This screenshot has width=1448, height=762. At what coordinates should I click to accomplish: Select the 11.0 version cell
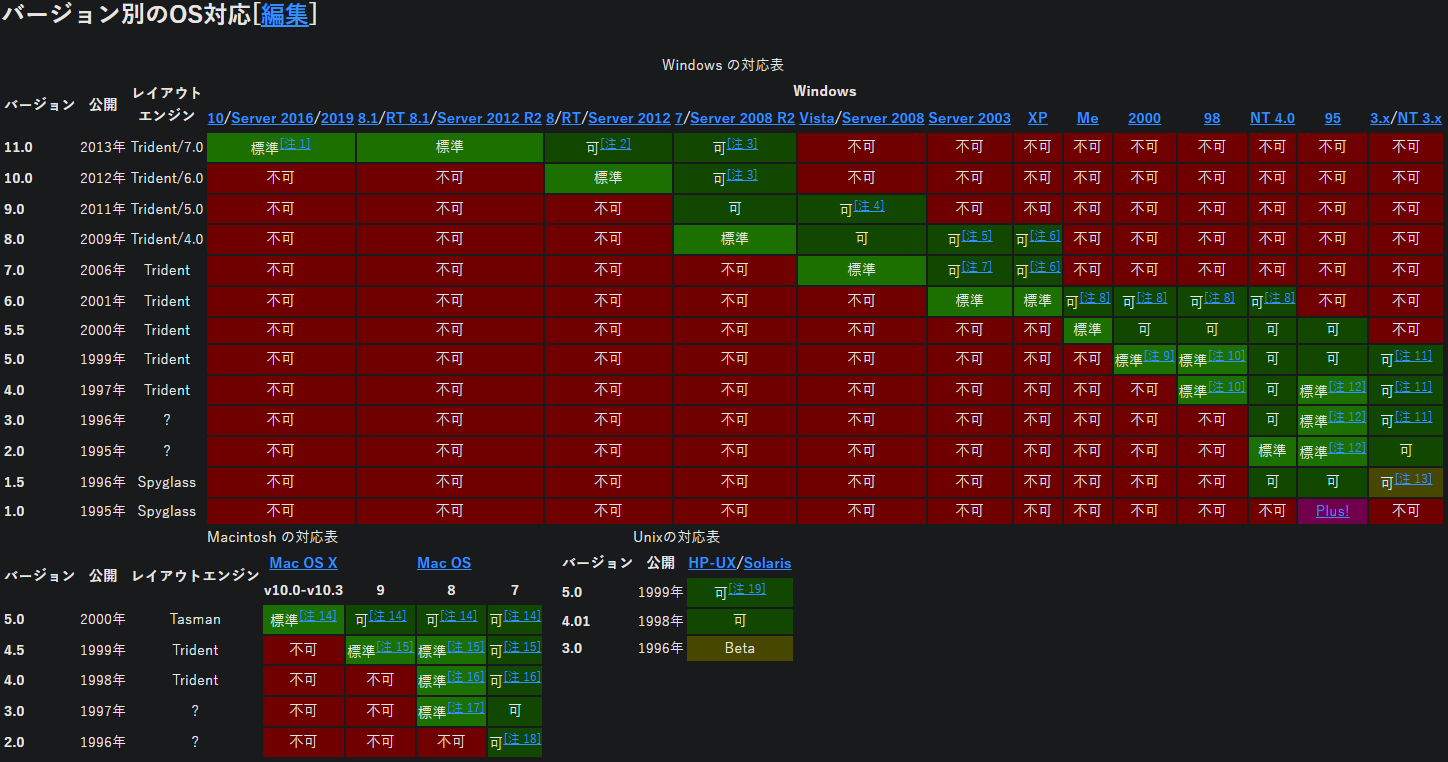click(x=19, y=147)
